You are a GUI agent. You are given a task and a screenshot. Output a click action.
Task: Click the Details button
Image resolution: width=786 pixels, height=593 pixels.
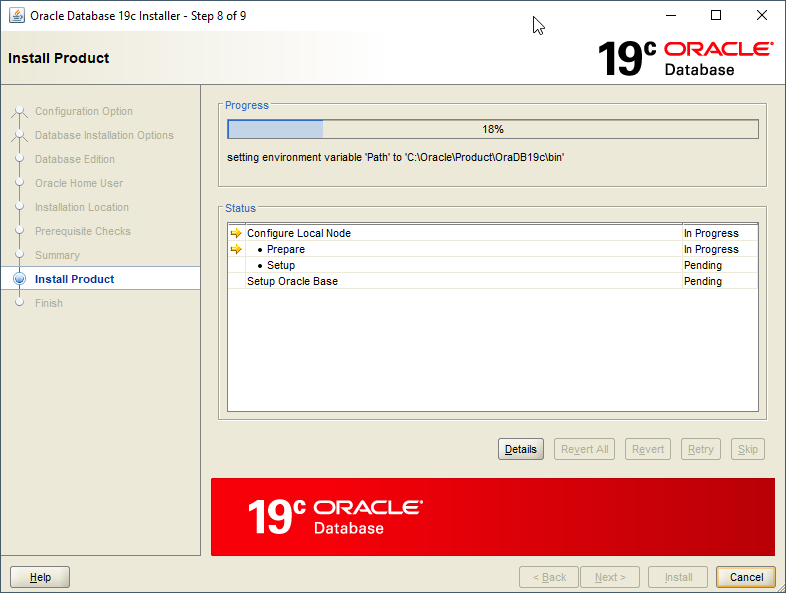pos(520,449)
